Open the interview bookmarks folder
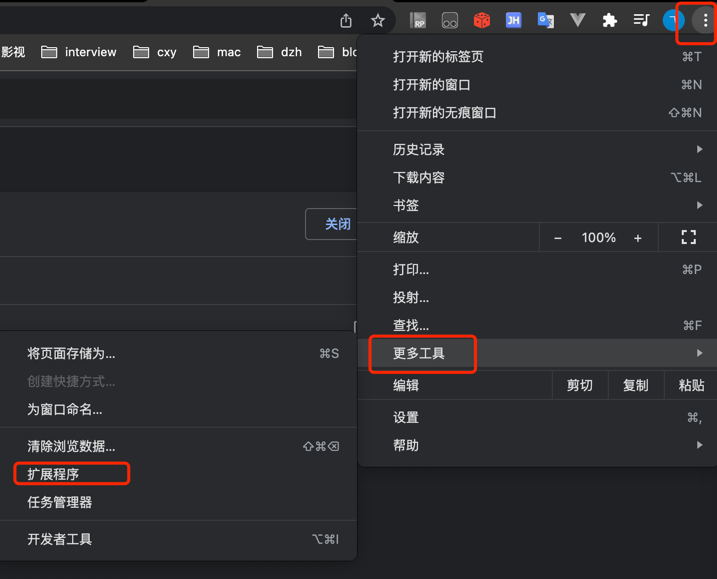 tap(79, 52)
